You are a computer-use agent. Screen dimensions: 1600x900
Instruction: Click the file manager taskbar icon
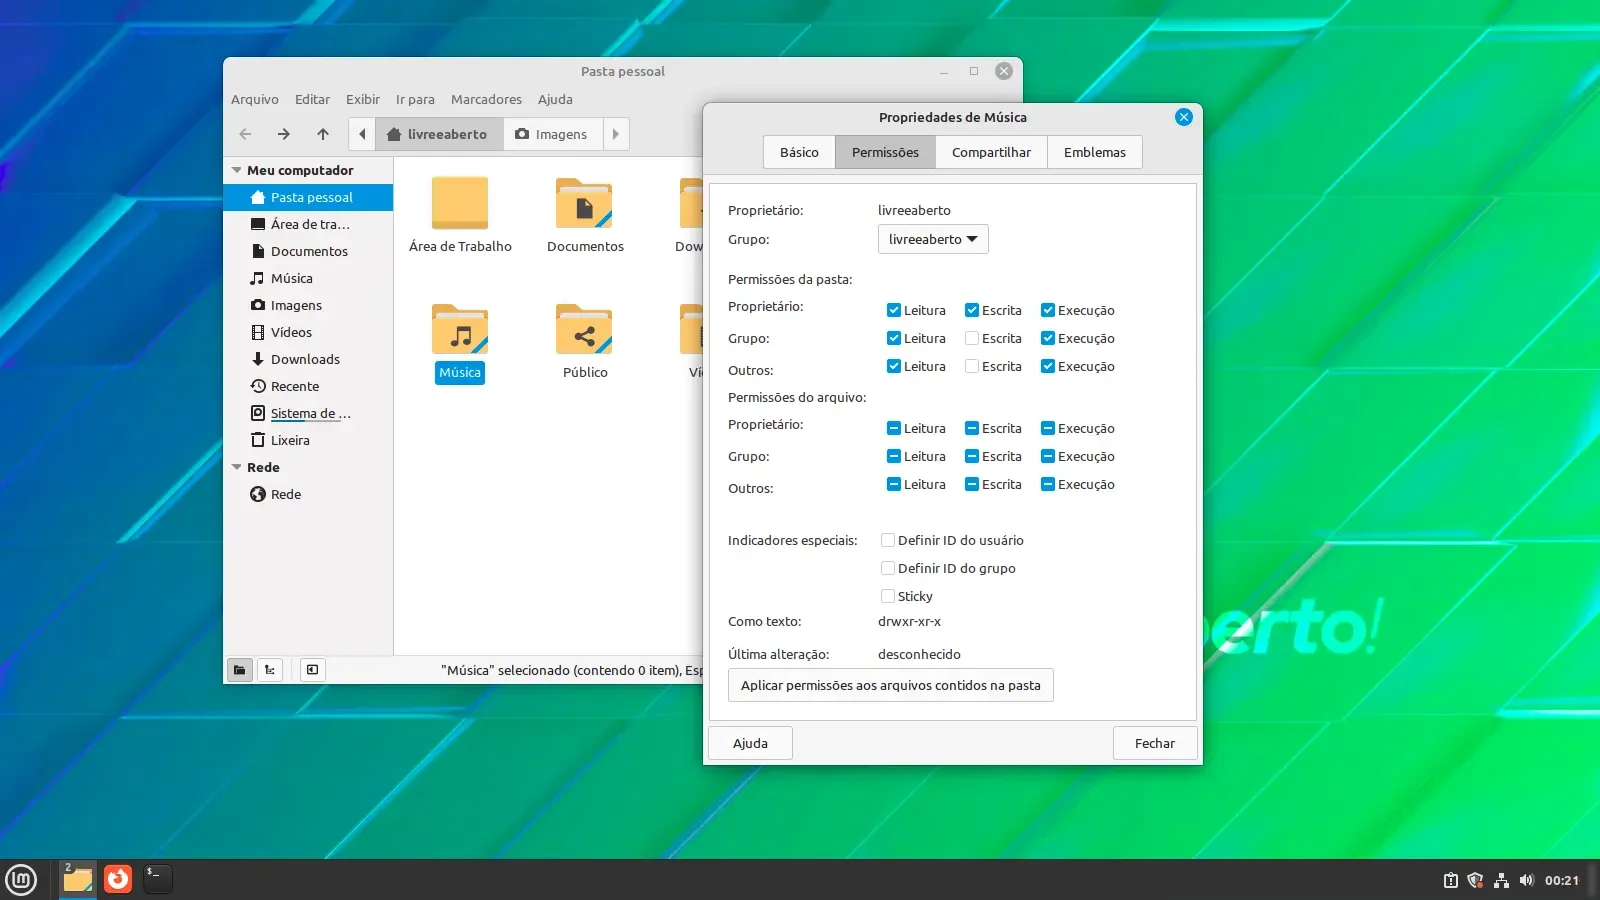pyautogui.click(x=78, y=880)
